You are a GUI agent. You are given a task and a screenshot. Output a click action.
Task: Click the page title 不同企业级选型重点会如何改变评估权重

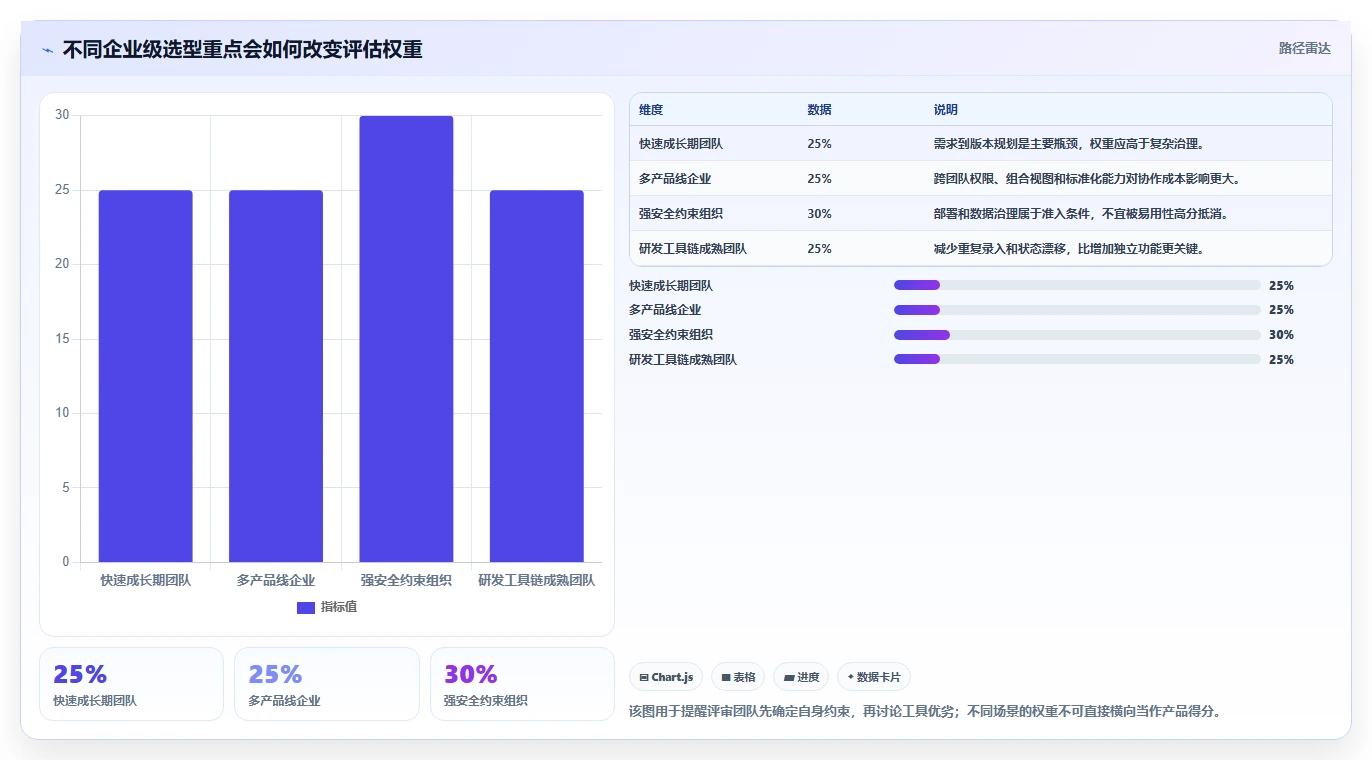pyautogui.click(x=243, y=49)
